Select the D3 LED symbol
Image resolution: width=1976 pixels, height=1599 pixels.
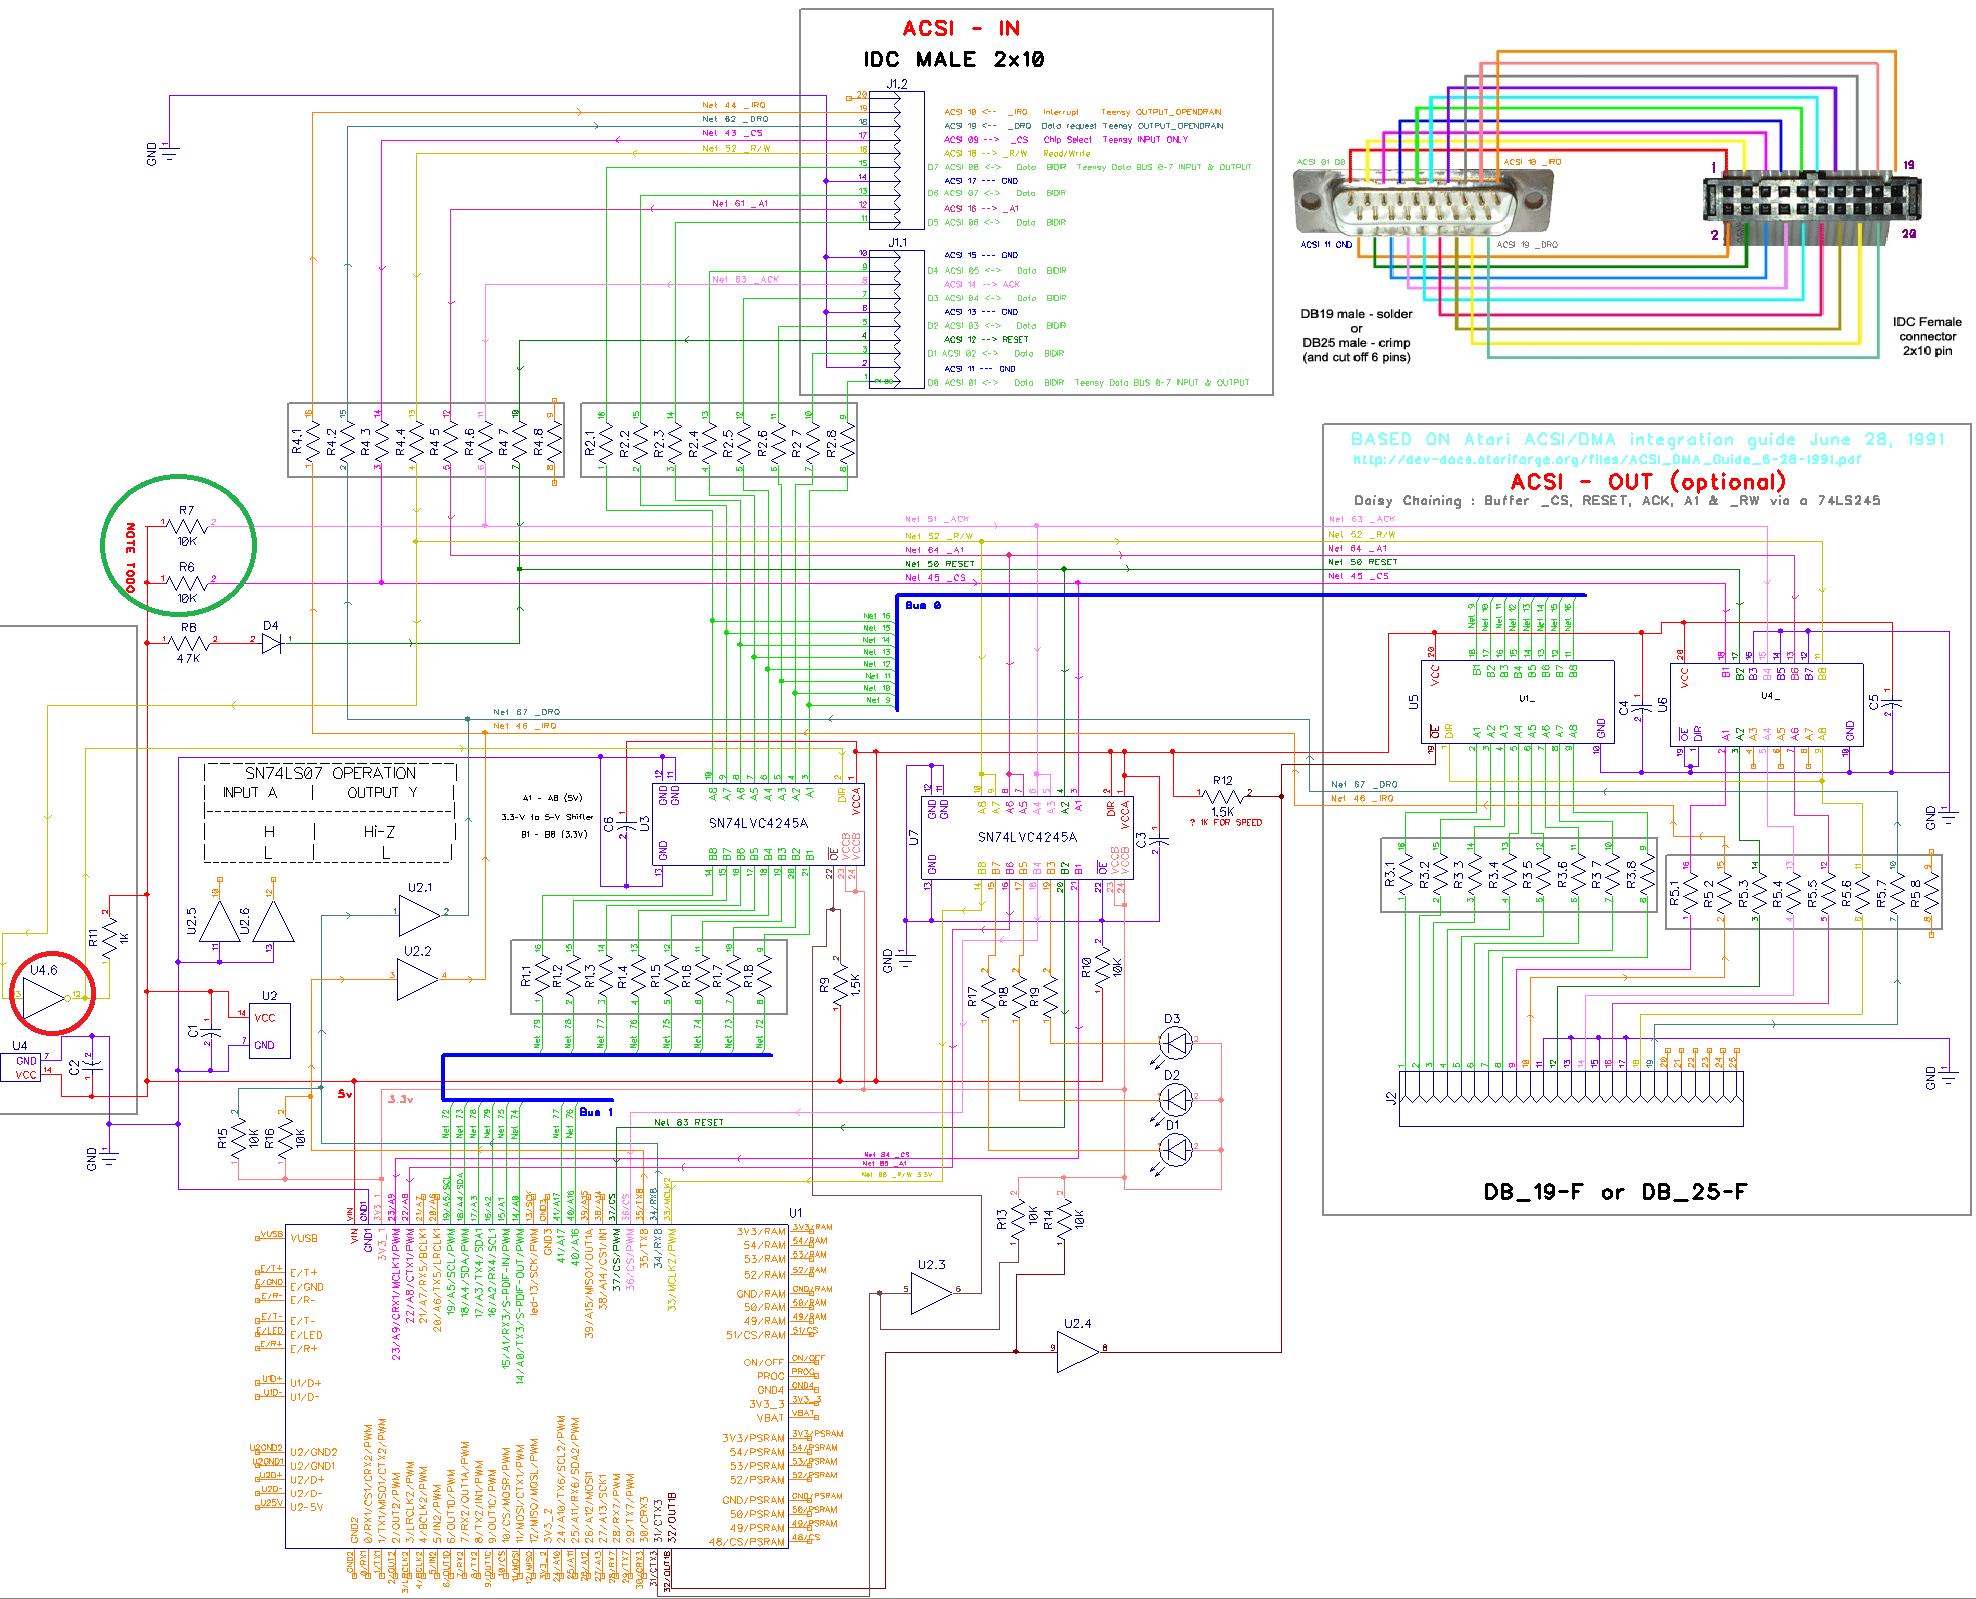[x=1175, y=1043]
